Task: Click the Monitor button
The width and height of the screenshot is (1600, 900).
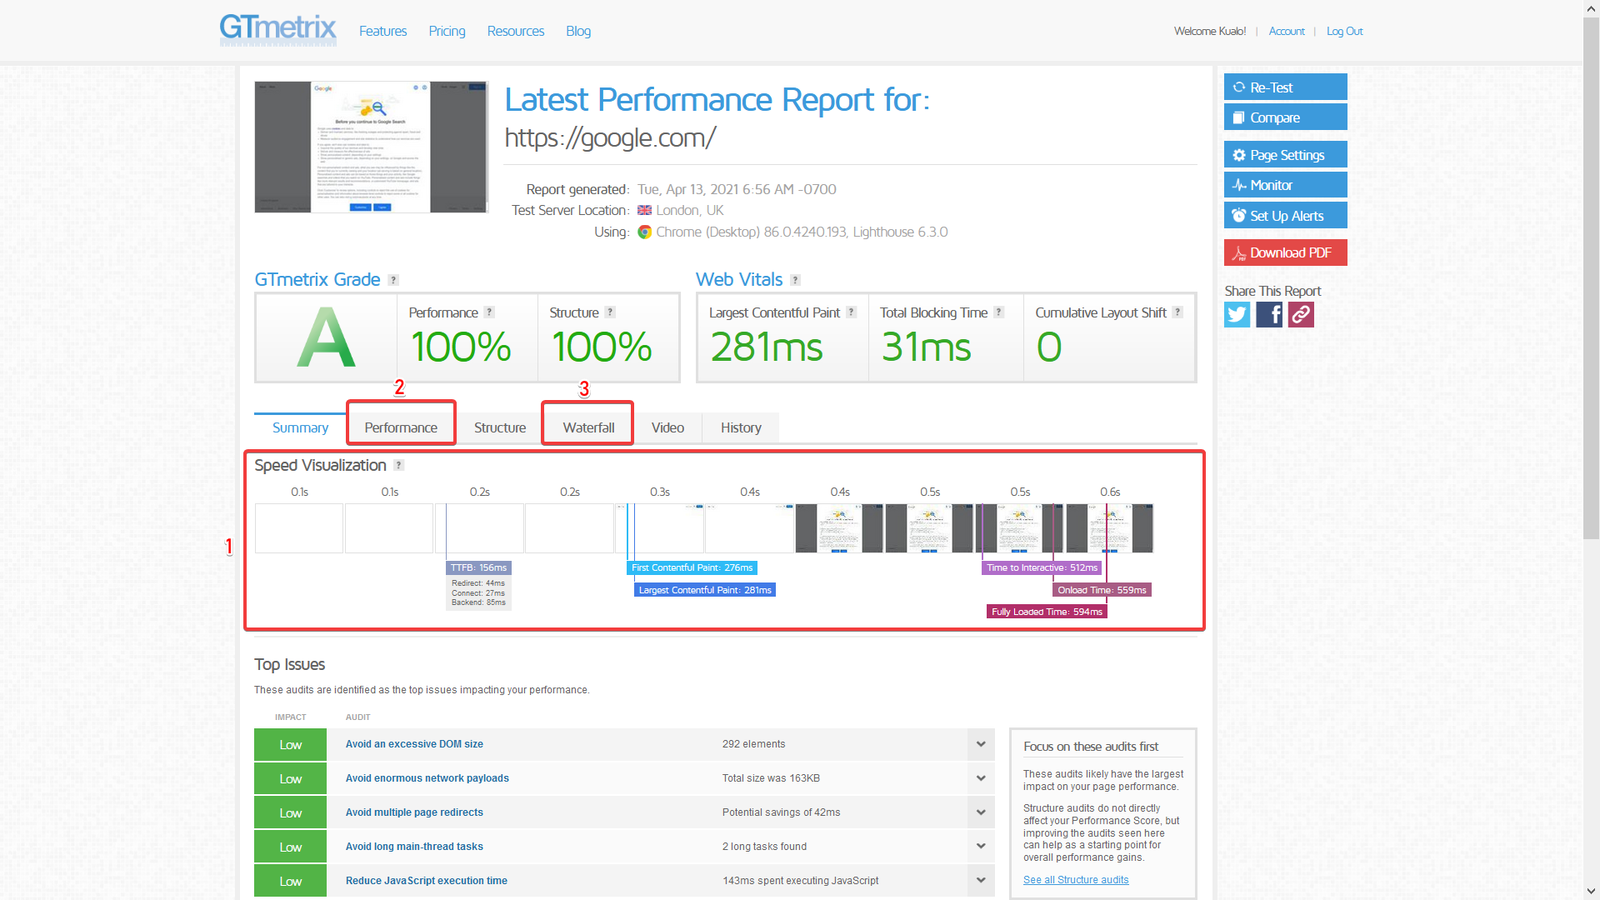Action: tap(1285, 185)
